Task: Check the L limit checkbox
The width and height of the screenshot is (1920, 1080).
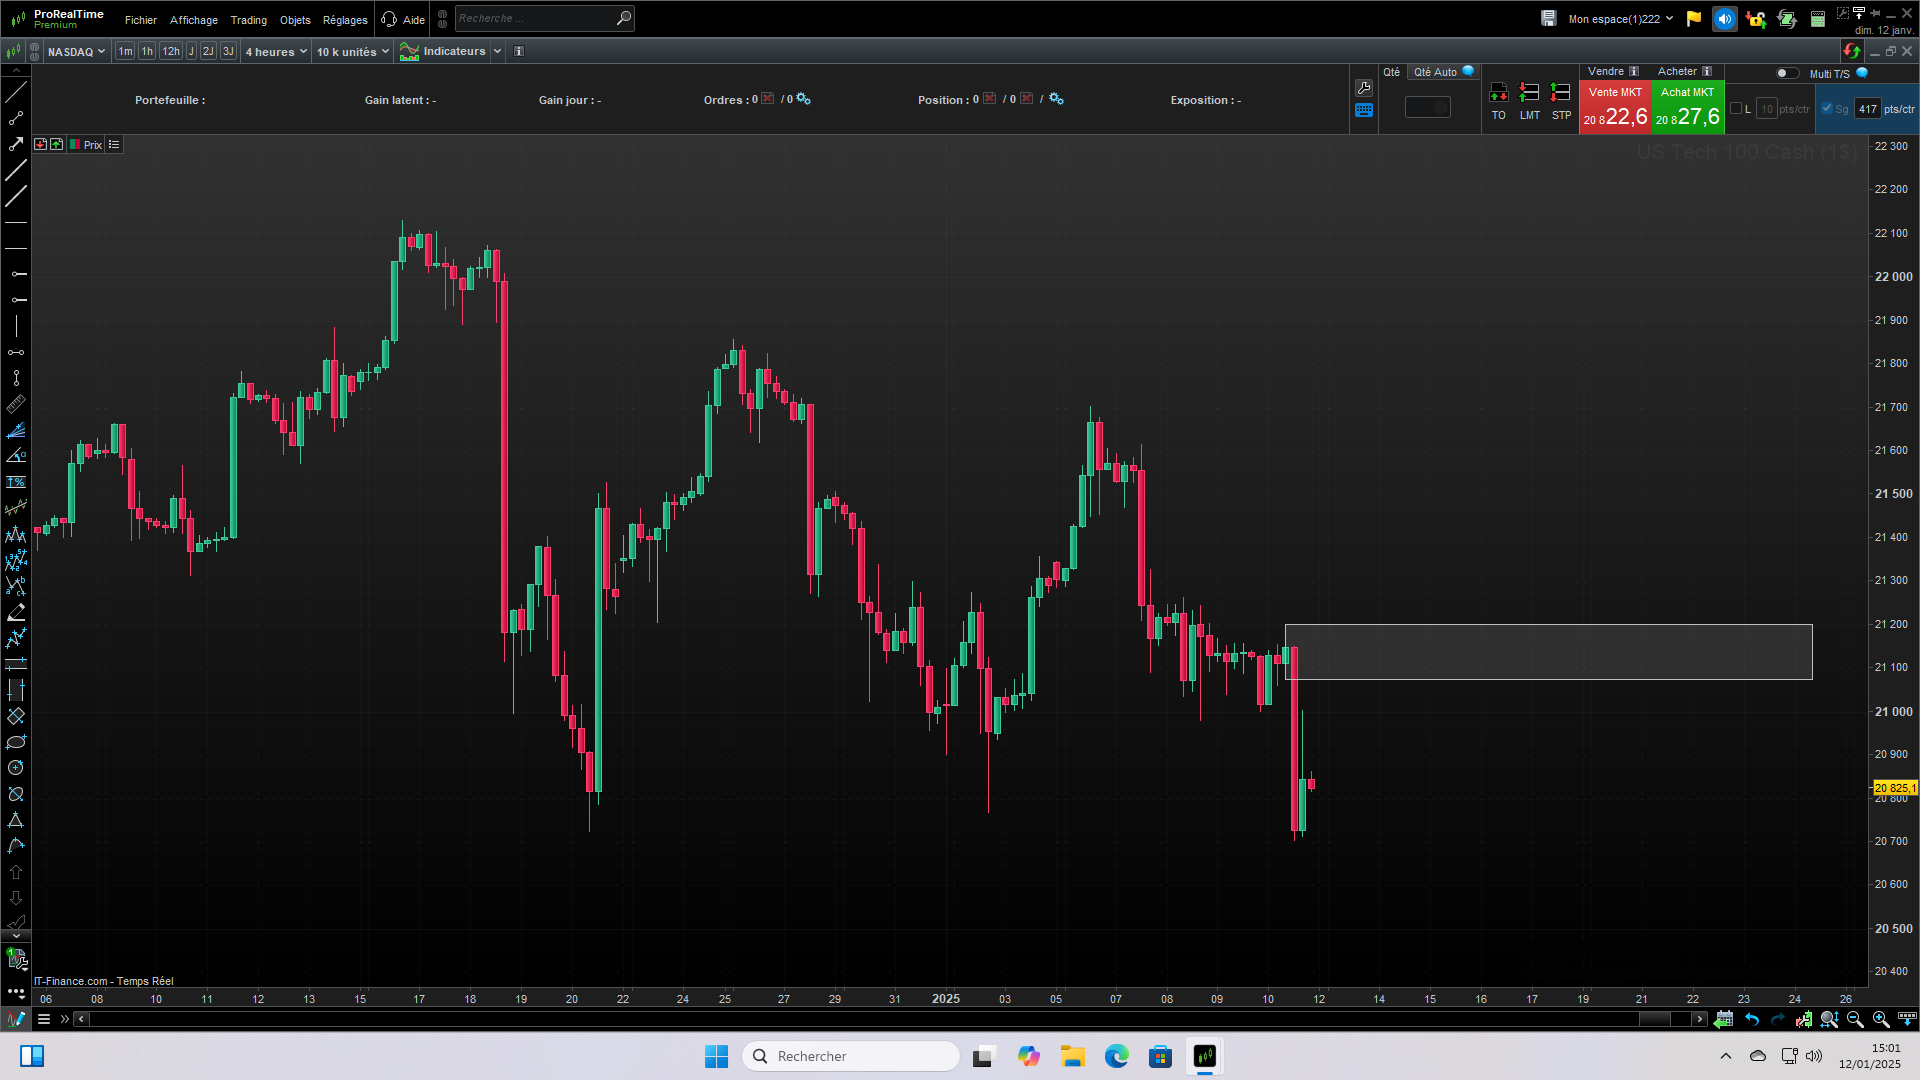Action: coord(1736,109)
